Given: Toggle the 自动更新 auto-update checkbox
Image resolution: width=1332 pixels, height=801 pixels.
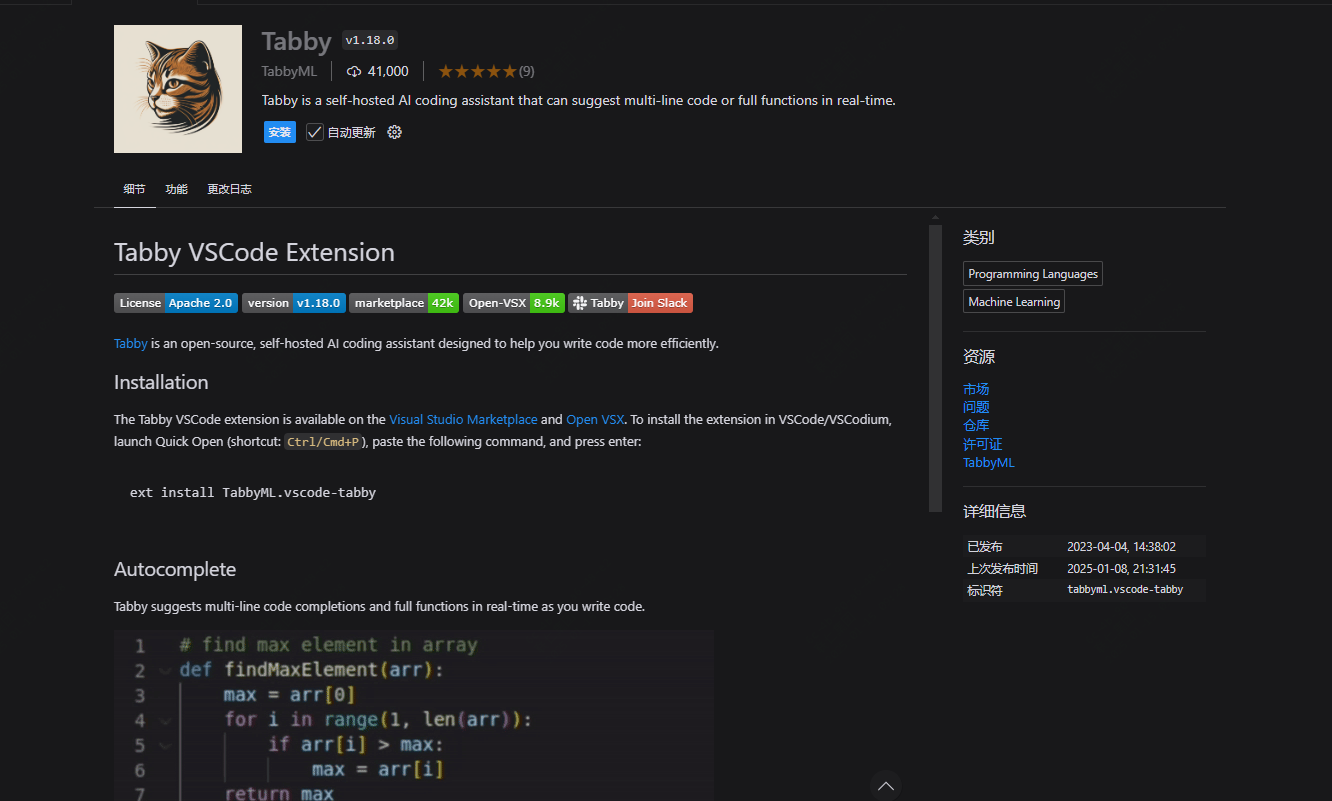Looking at the screenshot, I should [x=315, y=132].
